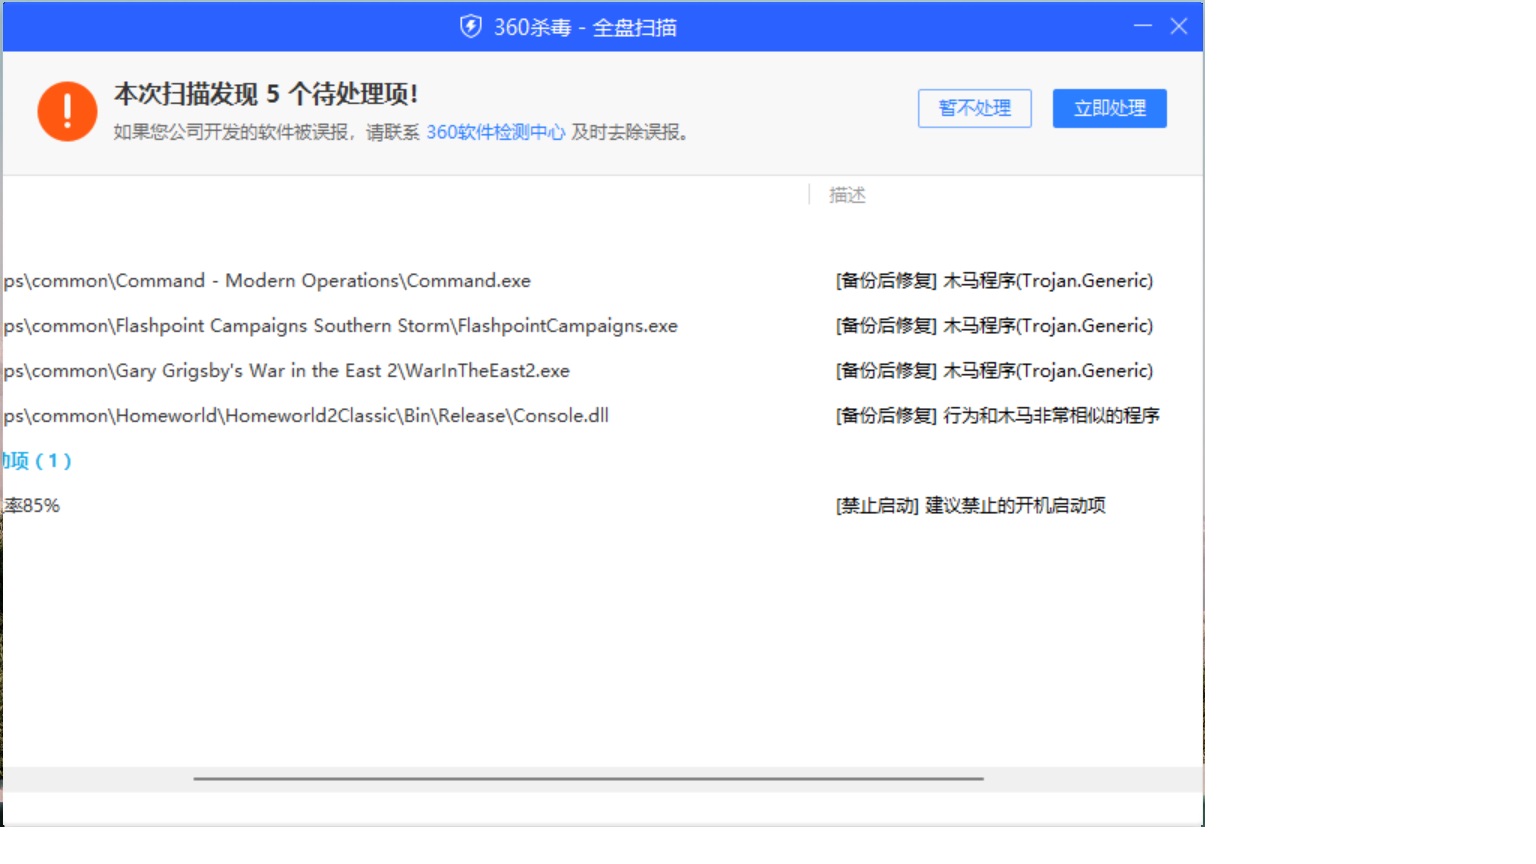Click the 本次扫描发现 5 个待处理项 heading
Screen dimensions: 1536x864
pos(266,94)
